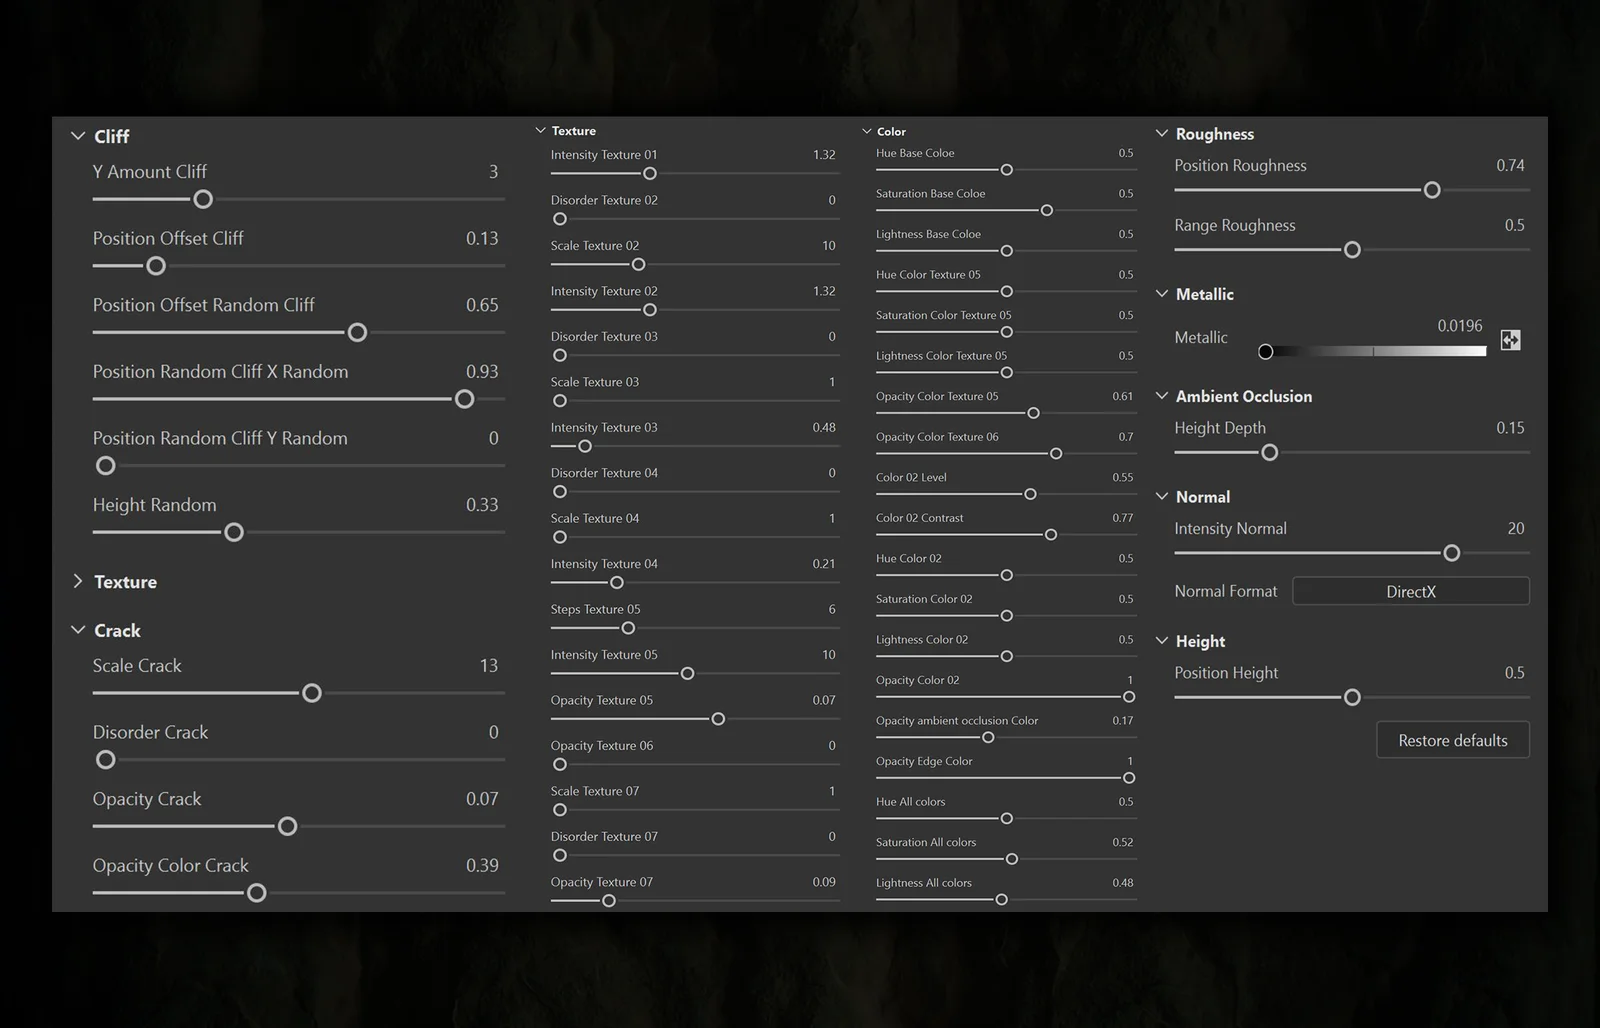Expand the Texture section in the left panel
Screen dimensions: 1600x1028
[x=78, y=581]
